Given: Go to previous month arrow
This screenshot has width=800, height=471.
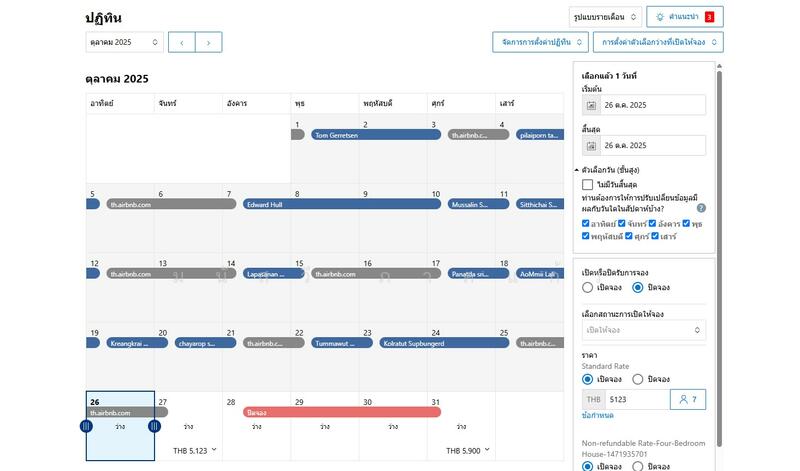Looking at the screenshot, I should 181,42.
